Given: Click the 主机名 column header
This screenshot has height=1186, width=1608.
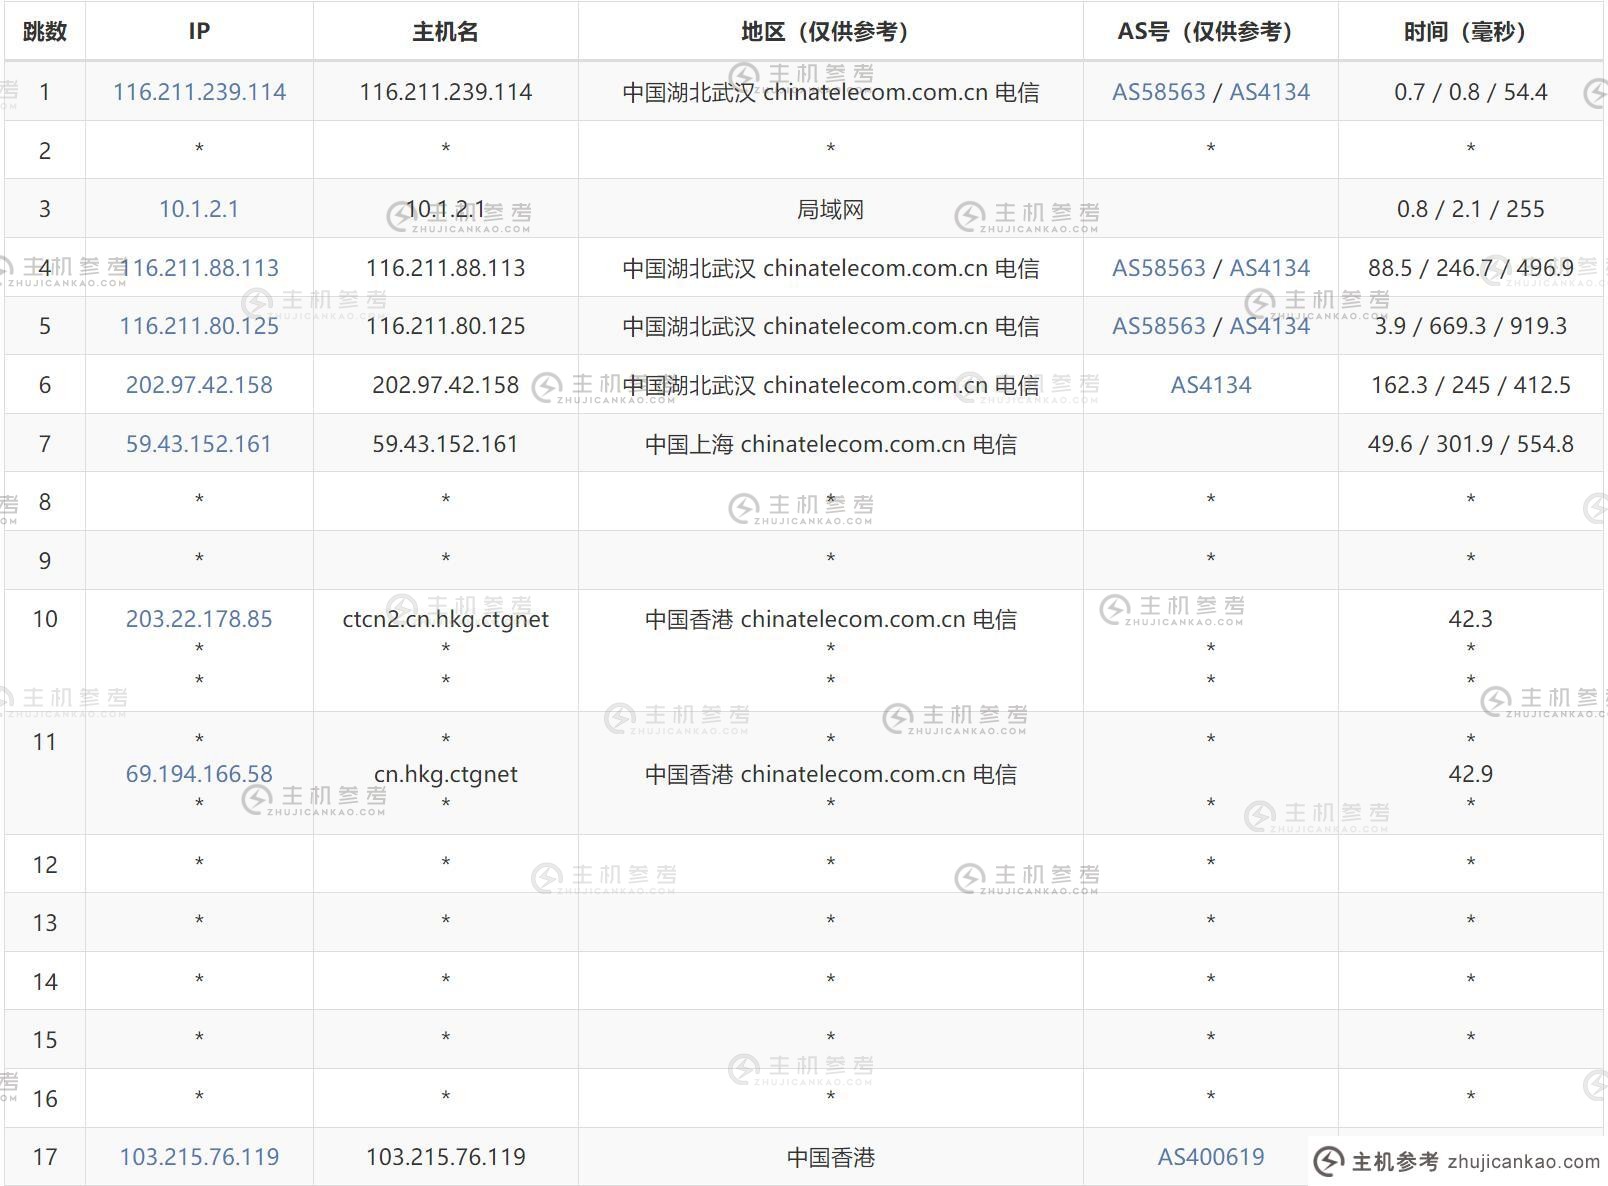Looking at the screenshot, I should pyautogui.click(x=446, y=32).
